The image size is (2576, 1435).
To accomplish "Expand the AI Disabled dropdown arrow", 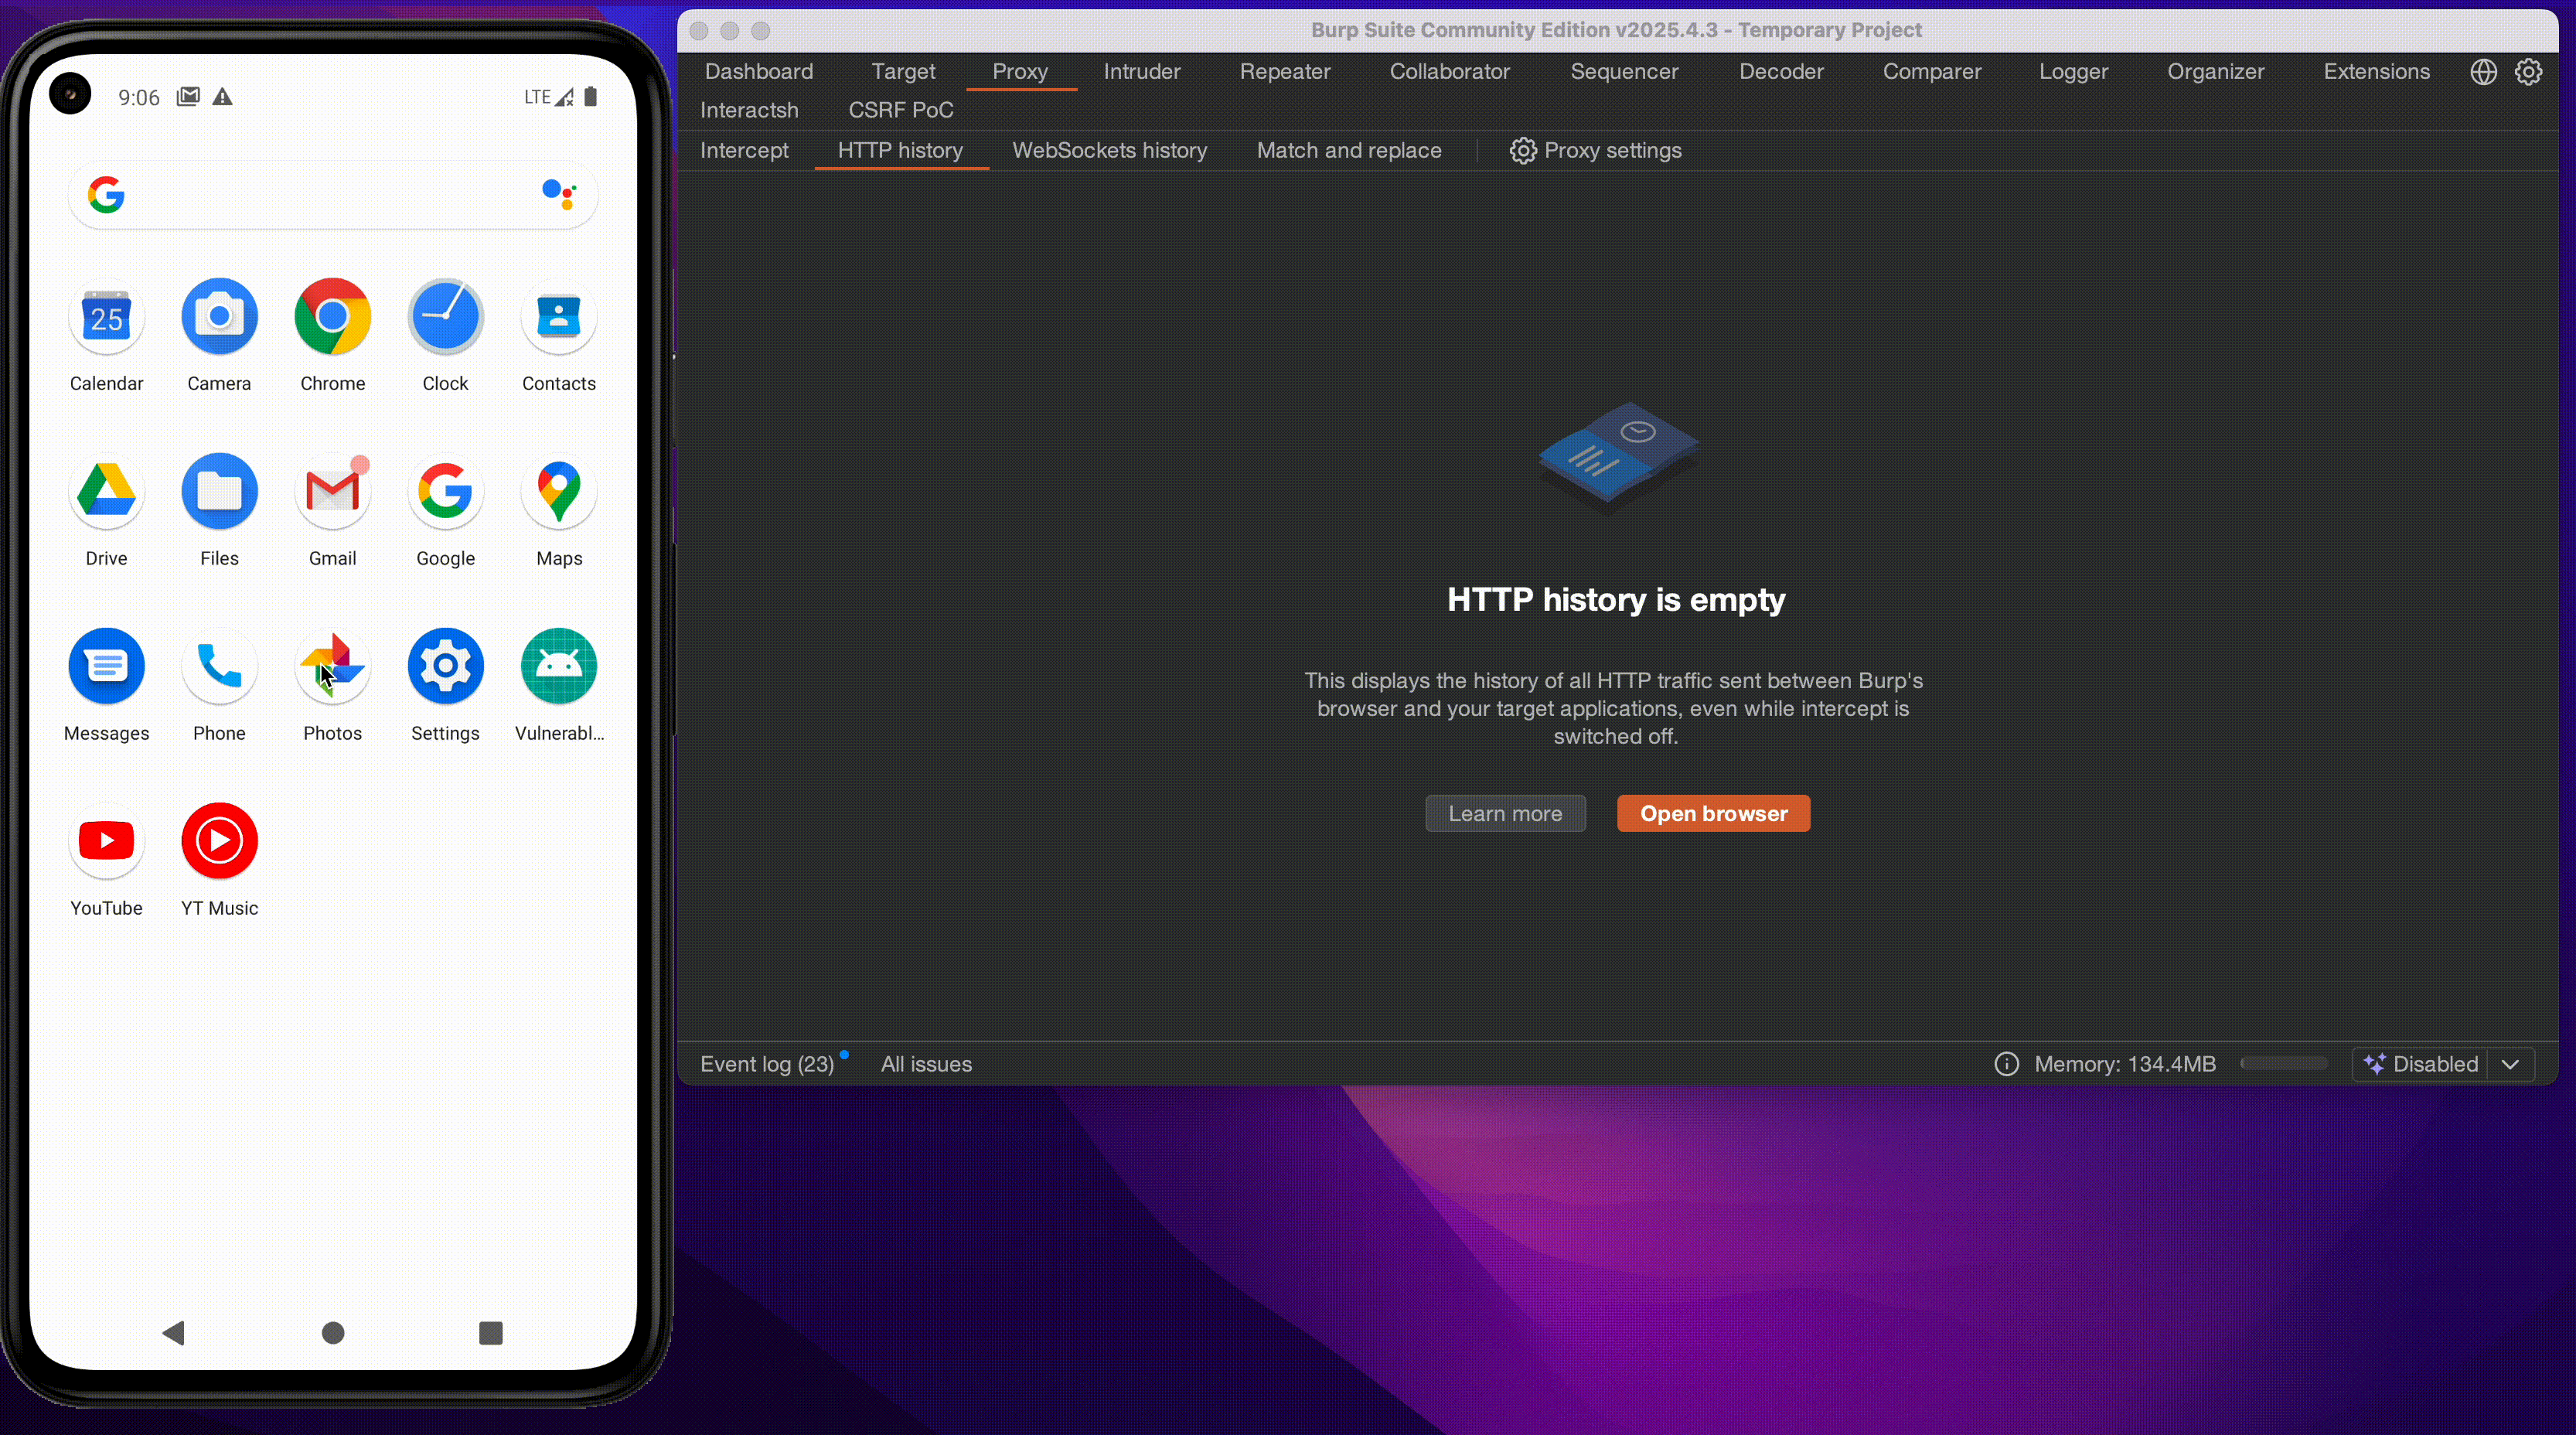I will (2510, 1064).
